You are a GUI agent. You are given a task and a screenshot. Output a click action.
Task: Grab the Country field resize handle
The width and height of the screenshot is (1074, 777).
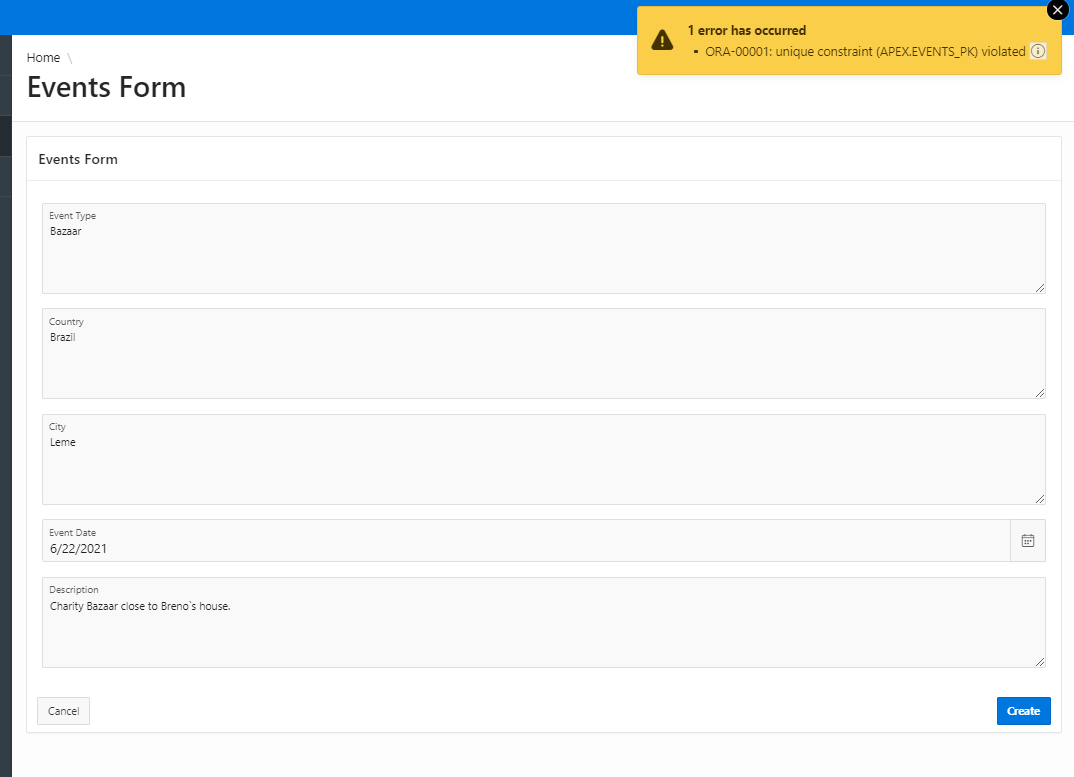[x=1040, y=393]
